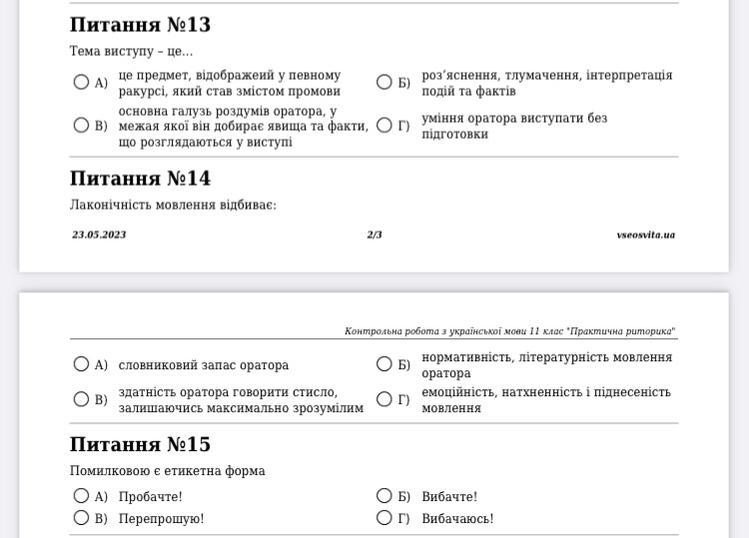The height and width of the screenshot is (538, 749).
Task: Select А словниковий запас оратора
Action: (x=81, y=364)
